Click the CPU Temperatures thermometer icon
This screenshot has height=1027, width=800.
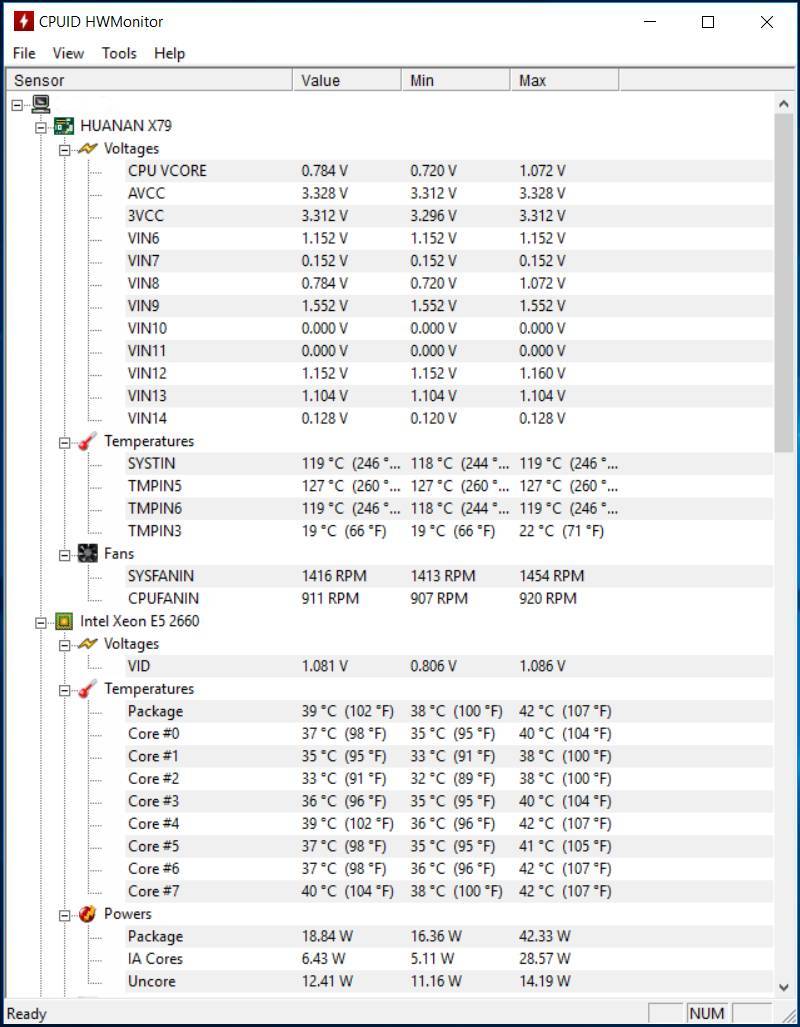(x=88, y=689)
